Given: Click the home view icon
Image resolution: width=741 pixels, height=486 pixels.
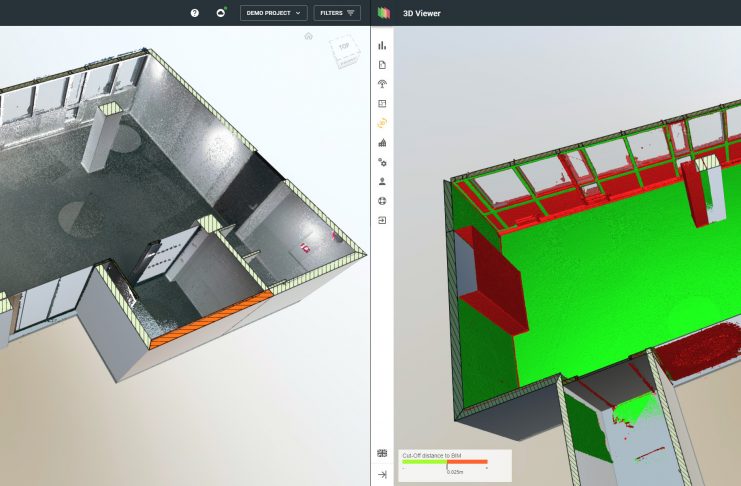Looking at the screenshot, I should (309, 36).
